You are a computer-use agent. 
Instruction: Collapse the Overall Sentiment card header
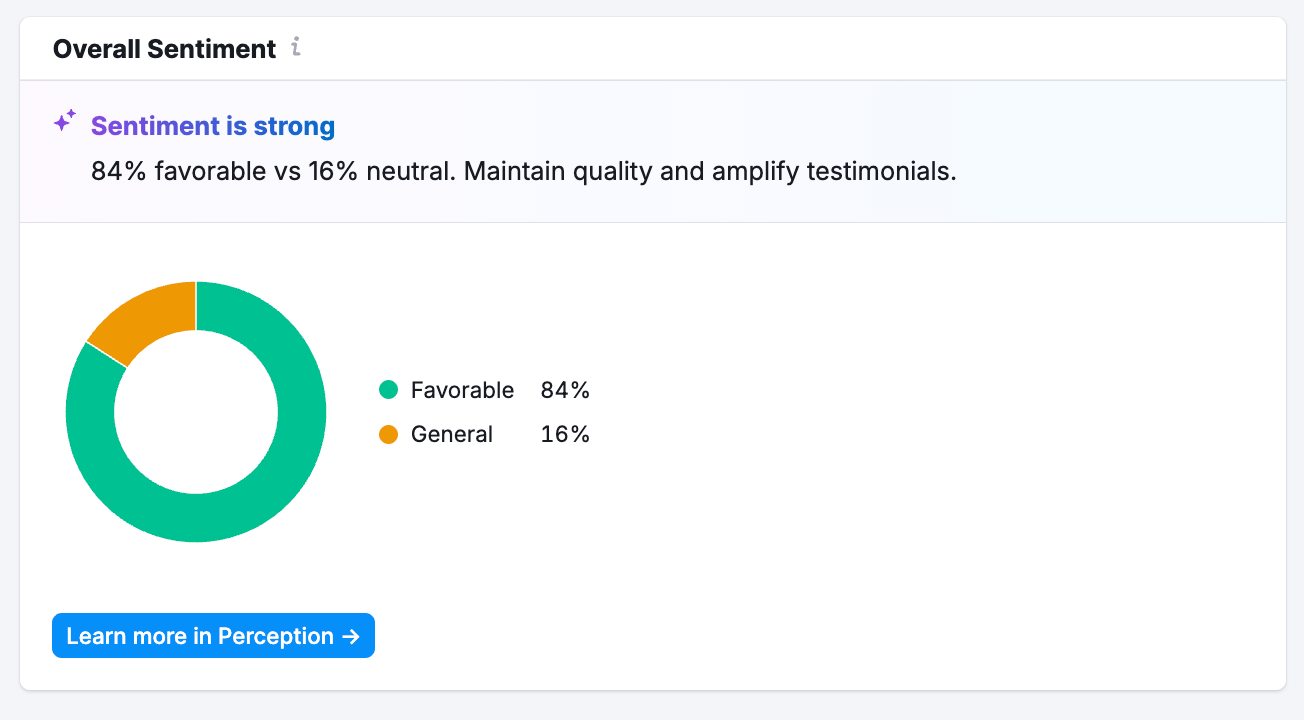(x=164, y=48)
